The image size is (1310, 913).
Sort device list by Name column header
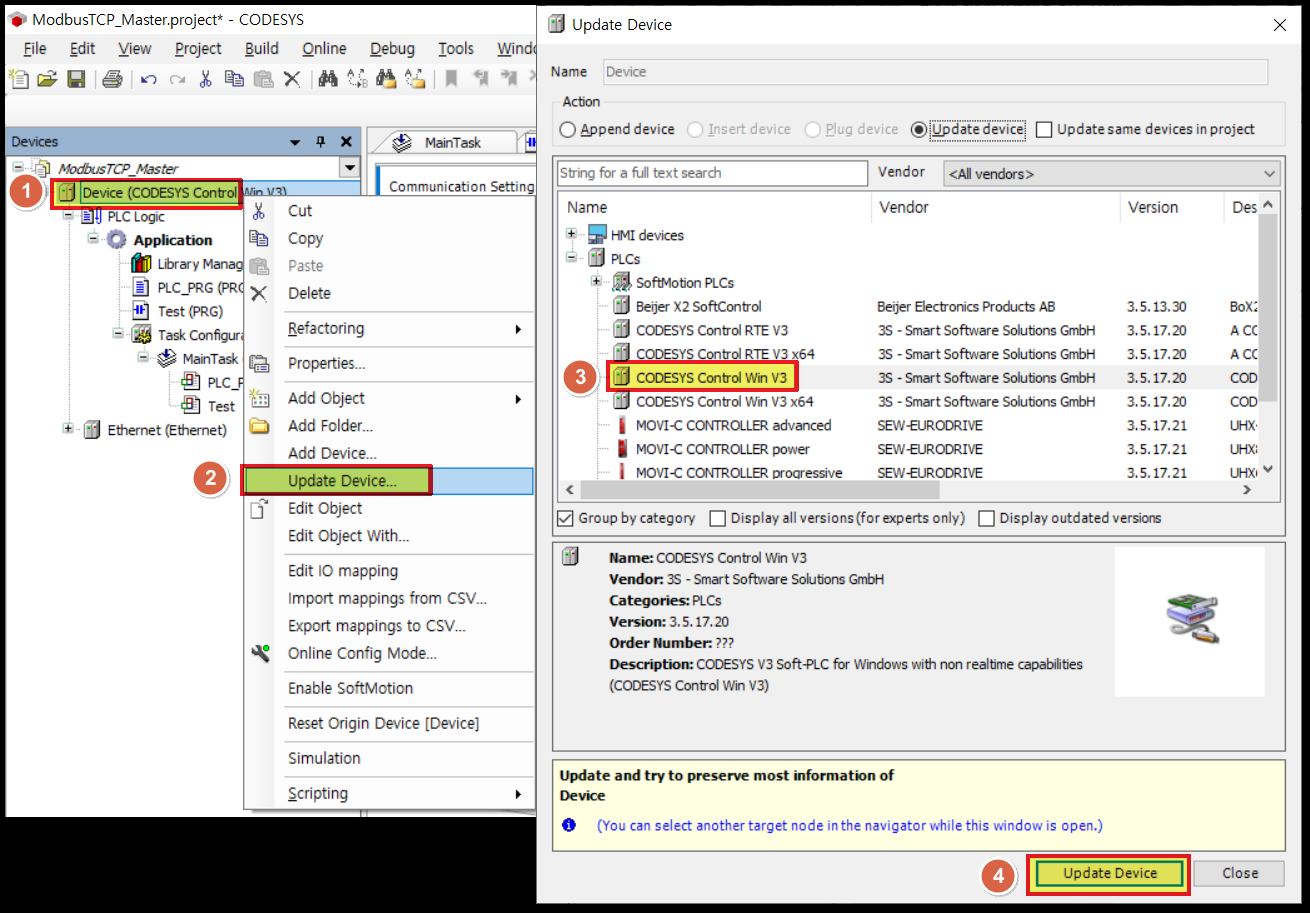pos(713,207)
